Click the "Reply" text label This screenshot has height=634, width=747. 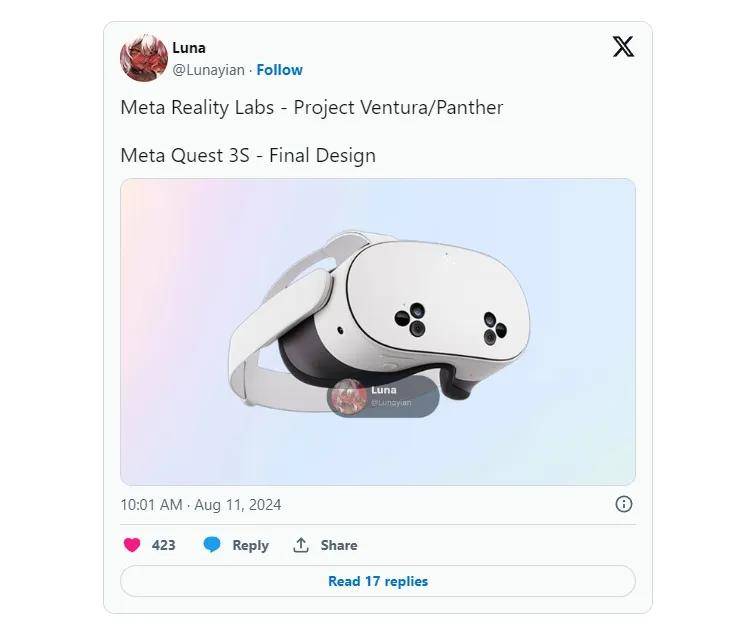tap(250, 545)
